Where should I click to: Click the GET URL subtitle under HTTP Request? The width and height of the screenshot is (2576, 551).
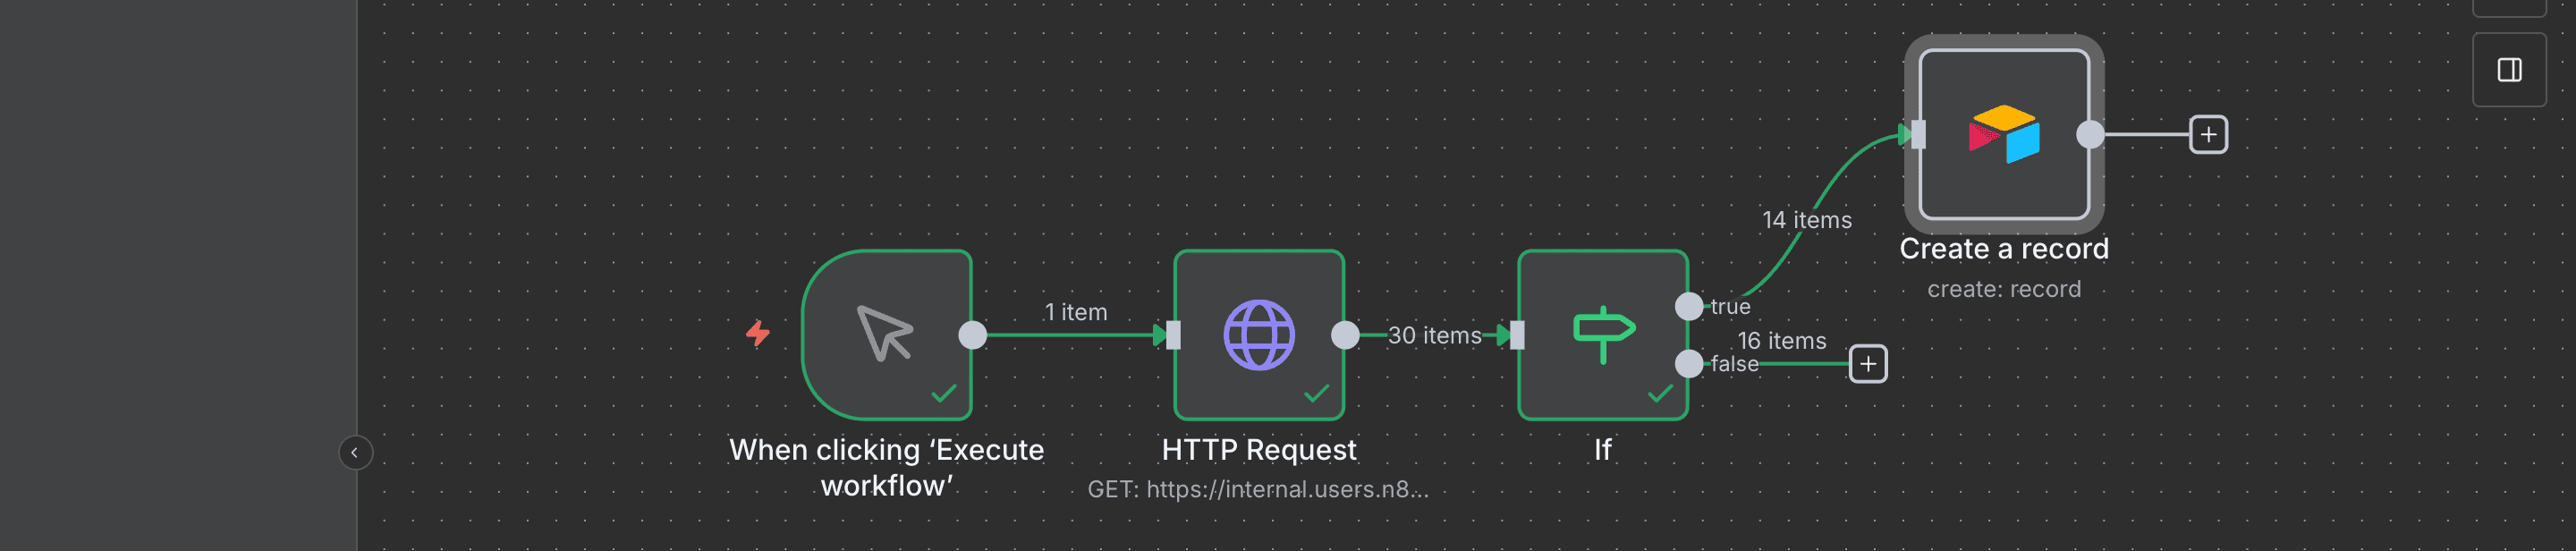(x=1258, y=489)
